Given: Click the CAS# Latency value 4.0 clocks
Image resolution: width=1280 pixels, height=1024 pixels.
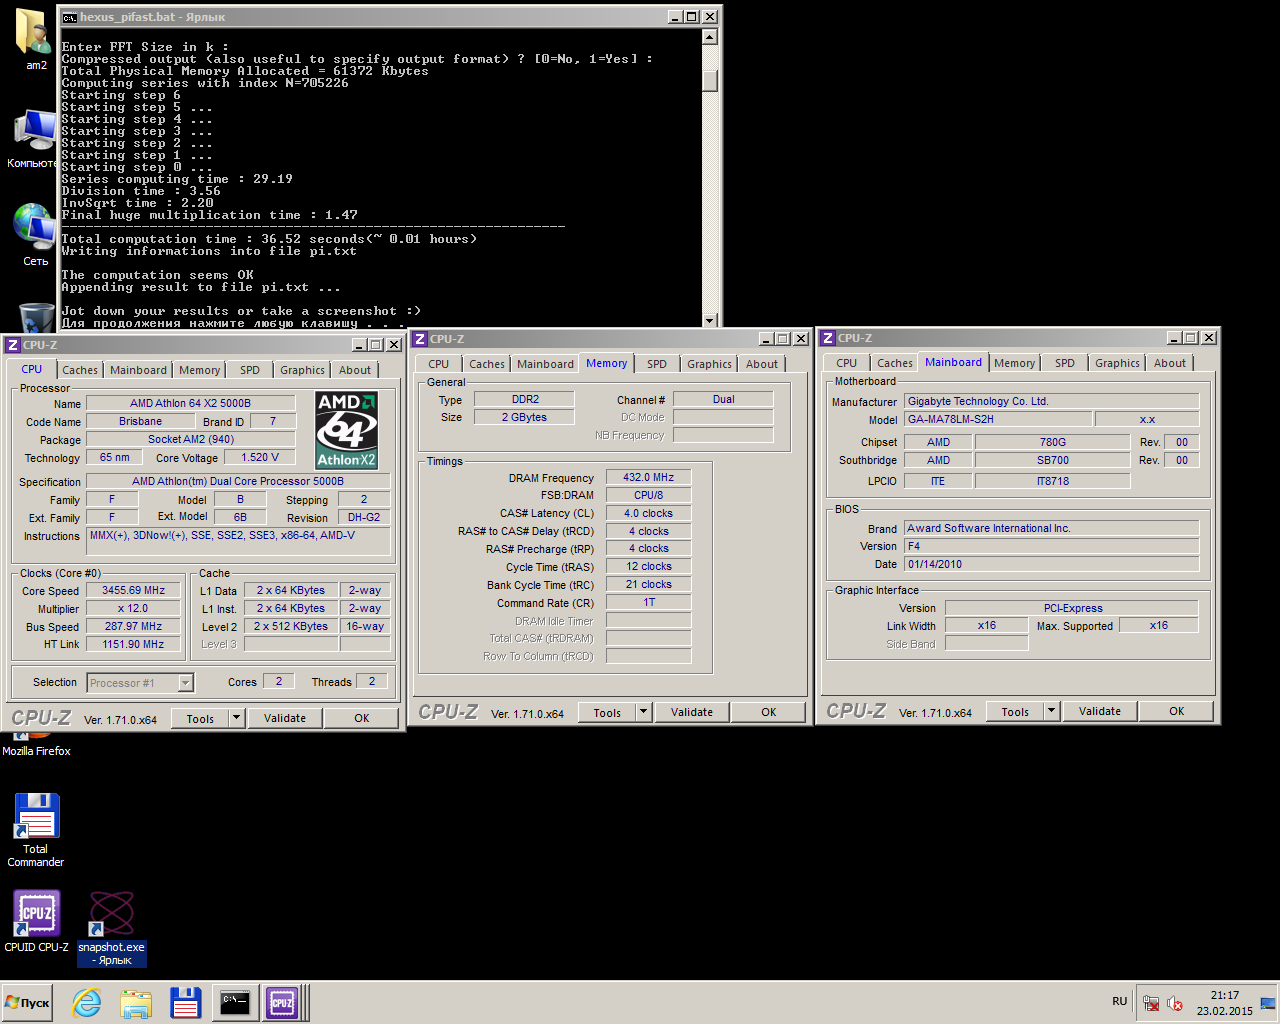Looking at the screenshot, I should click(x=648, y=513).
